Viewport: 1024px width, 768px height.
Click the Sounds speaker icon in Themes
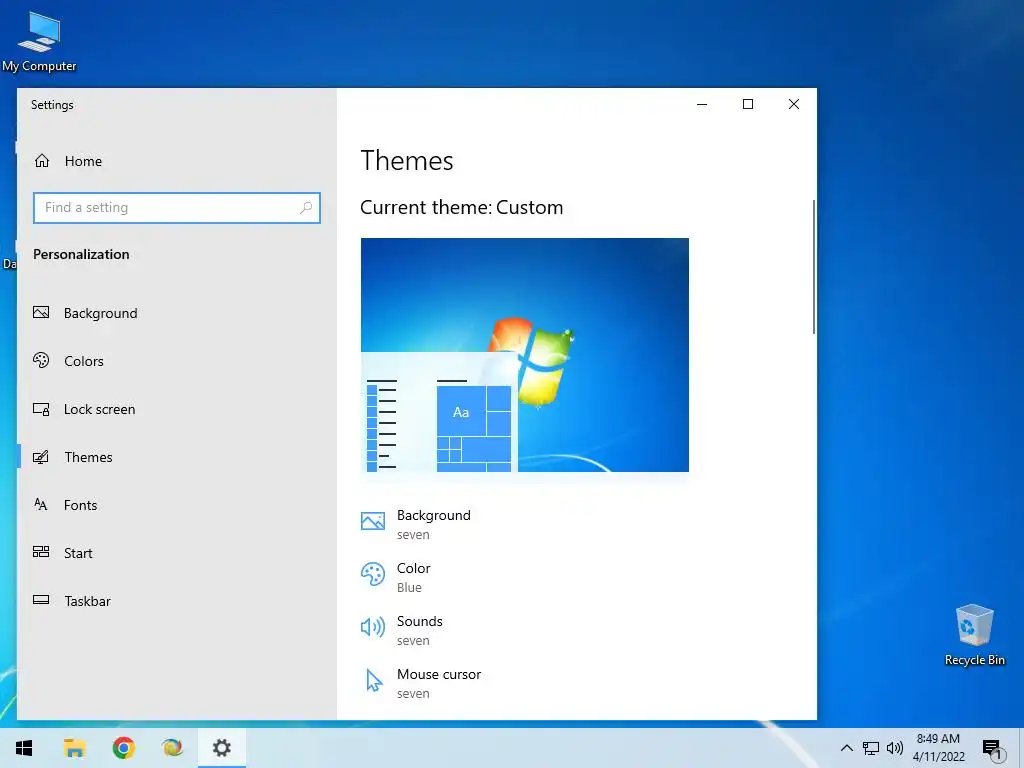click(373, 627)
